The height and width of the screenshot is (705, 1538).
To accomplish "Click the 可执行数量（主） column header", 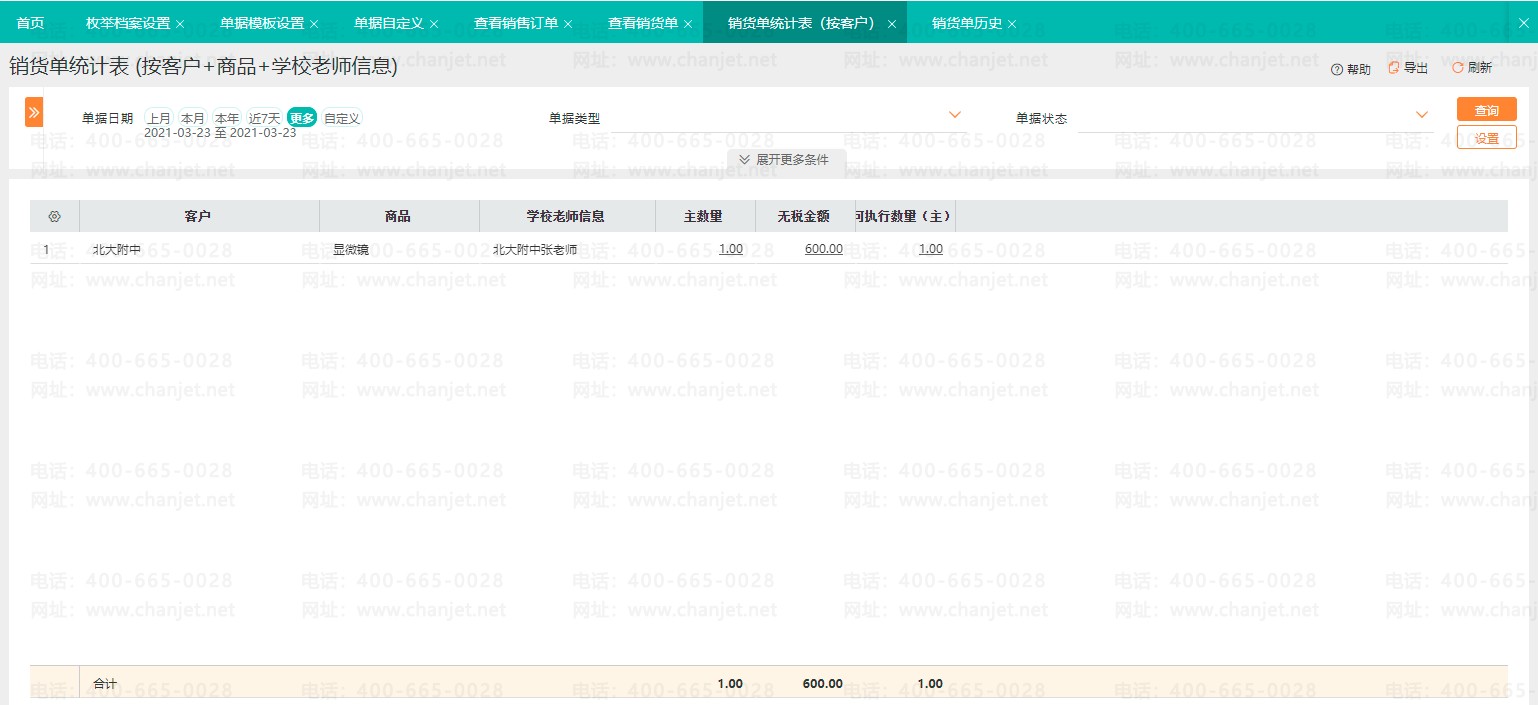I will click(x=905, y=216).
